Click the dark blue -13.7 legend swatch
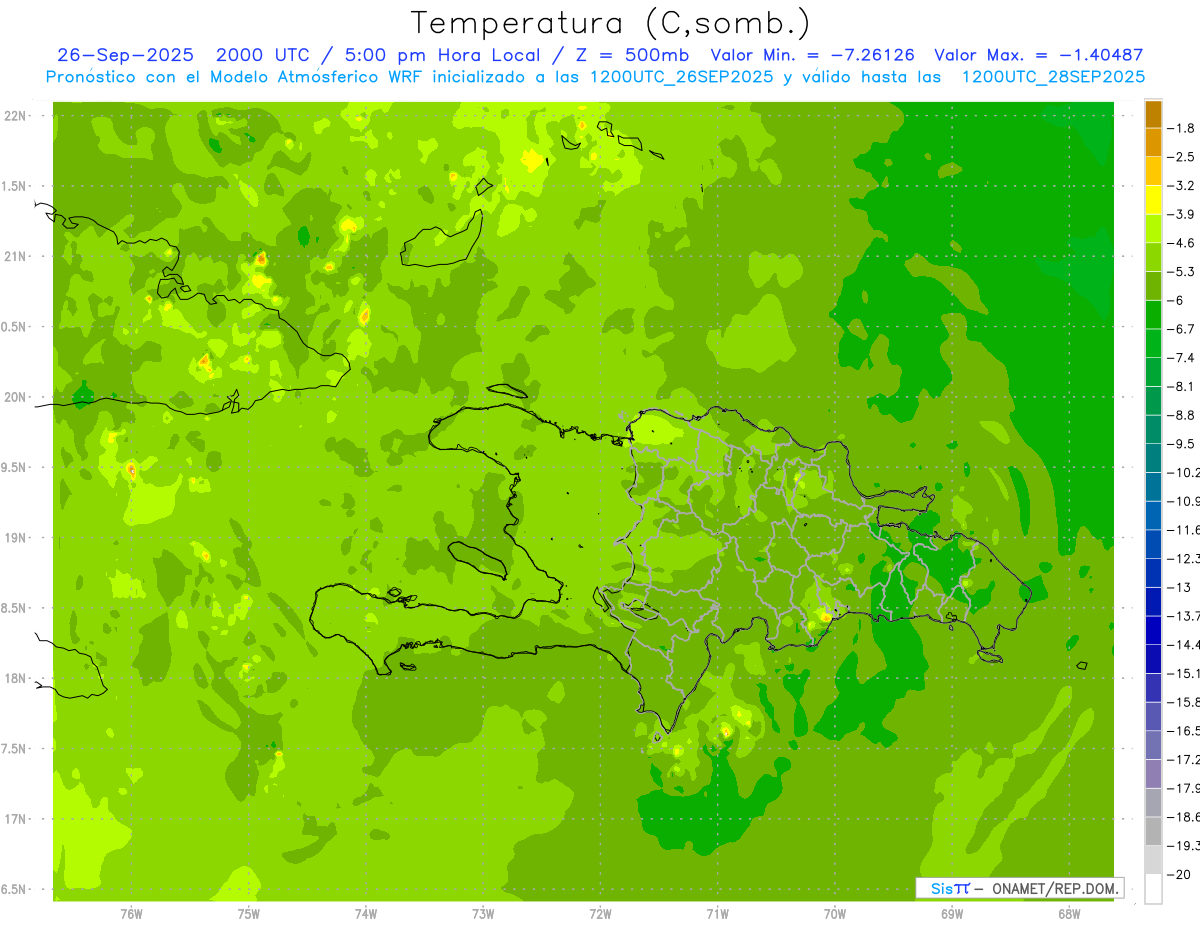 [1153, 602]
